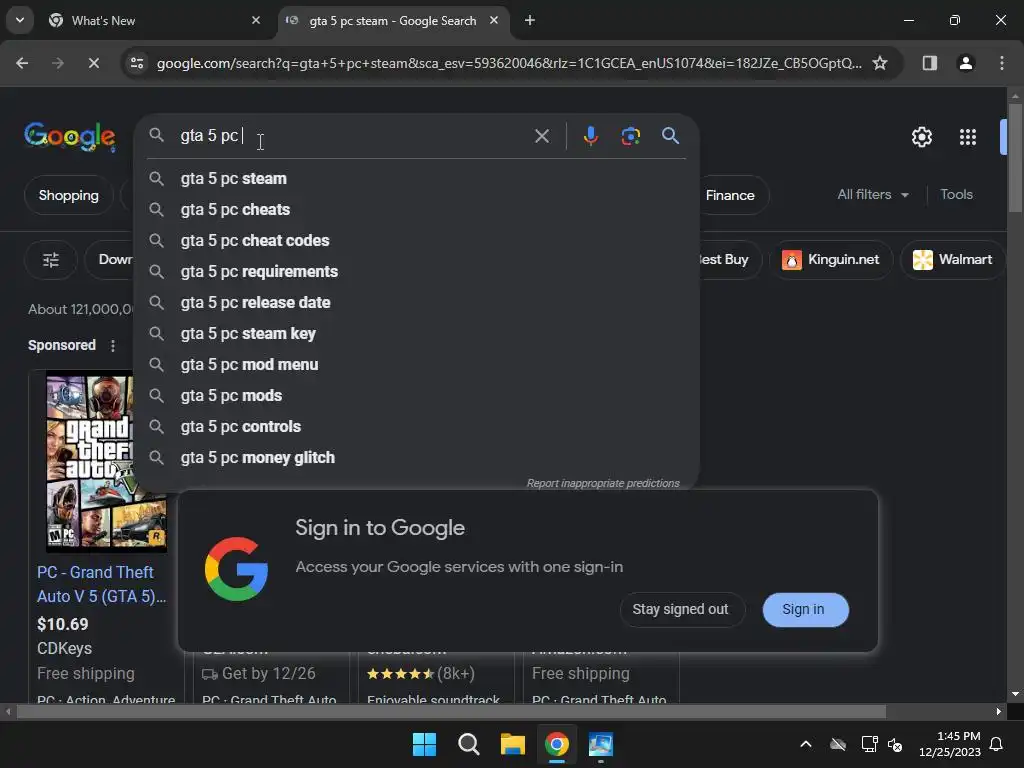This screenshot has height=768, width=1024.
Task: Filter by Kinguin.net store
Action: coord(831,260)
